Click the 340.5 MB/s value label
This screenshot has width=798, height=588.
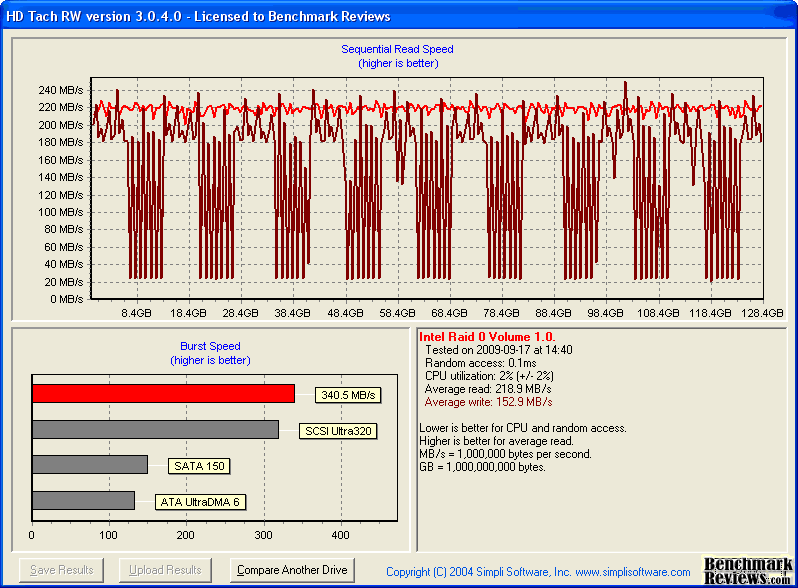348,395
